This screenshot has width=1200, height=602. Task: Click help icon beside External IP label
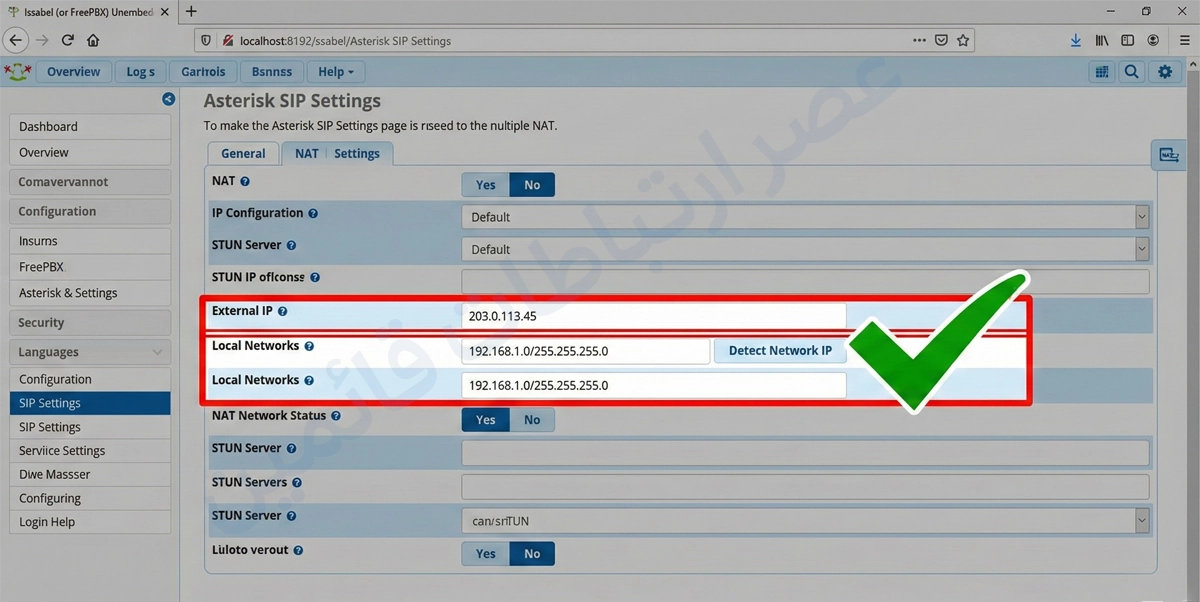pyautogui.click(x=282, y=312)
